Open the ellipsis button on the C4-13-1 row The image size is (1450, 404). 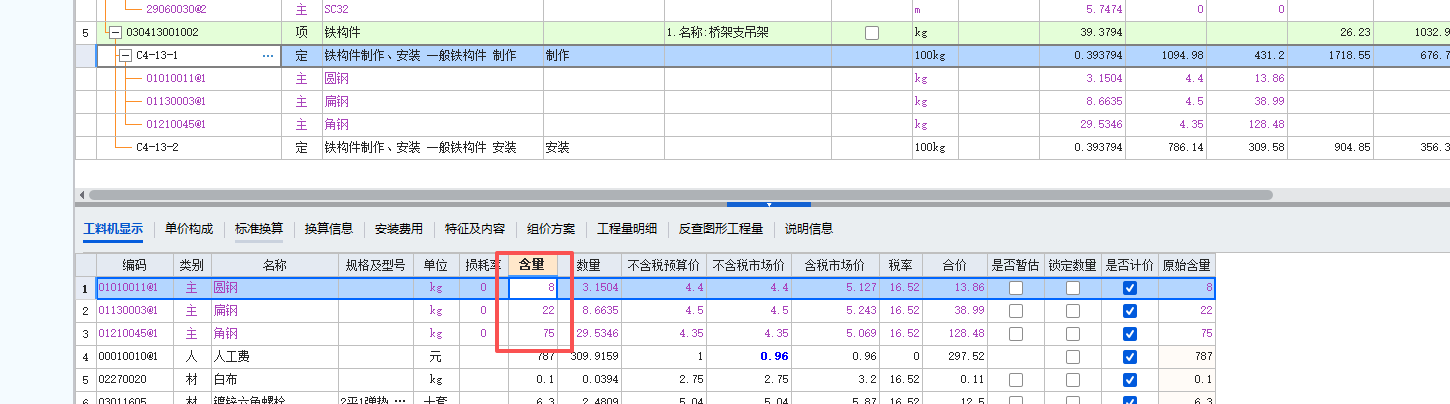pyautogui.click(x=268, y=56)
